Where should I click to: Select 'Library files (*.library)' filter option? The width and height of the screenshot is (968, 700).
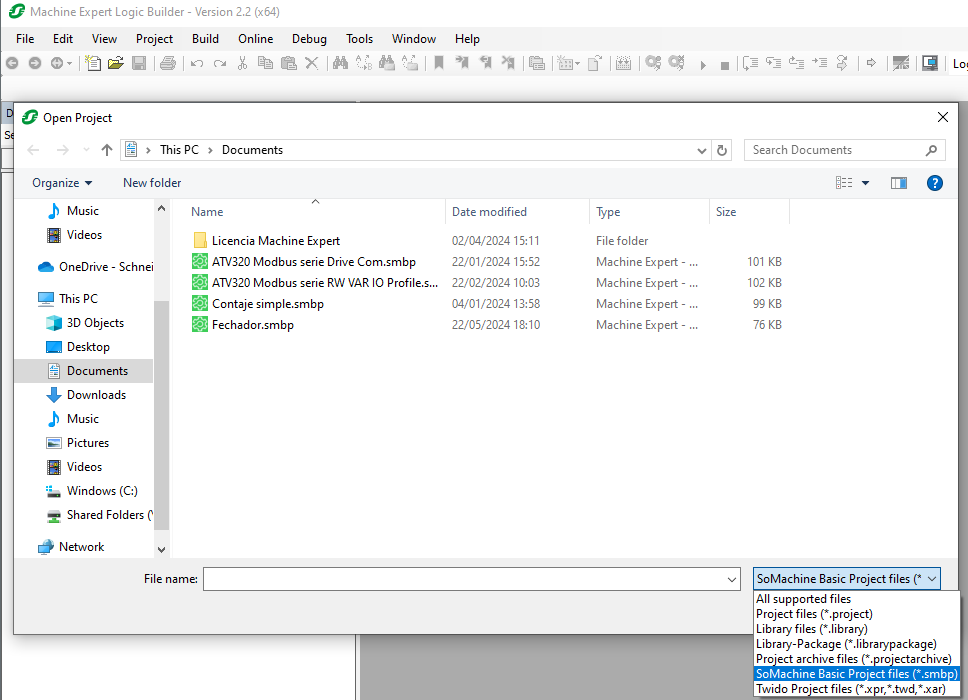pos(811,628)
